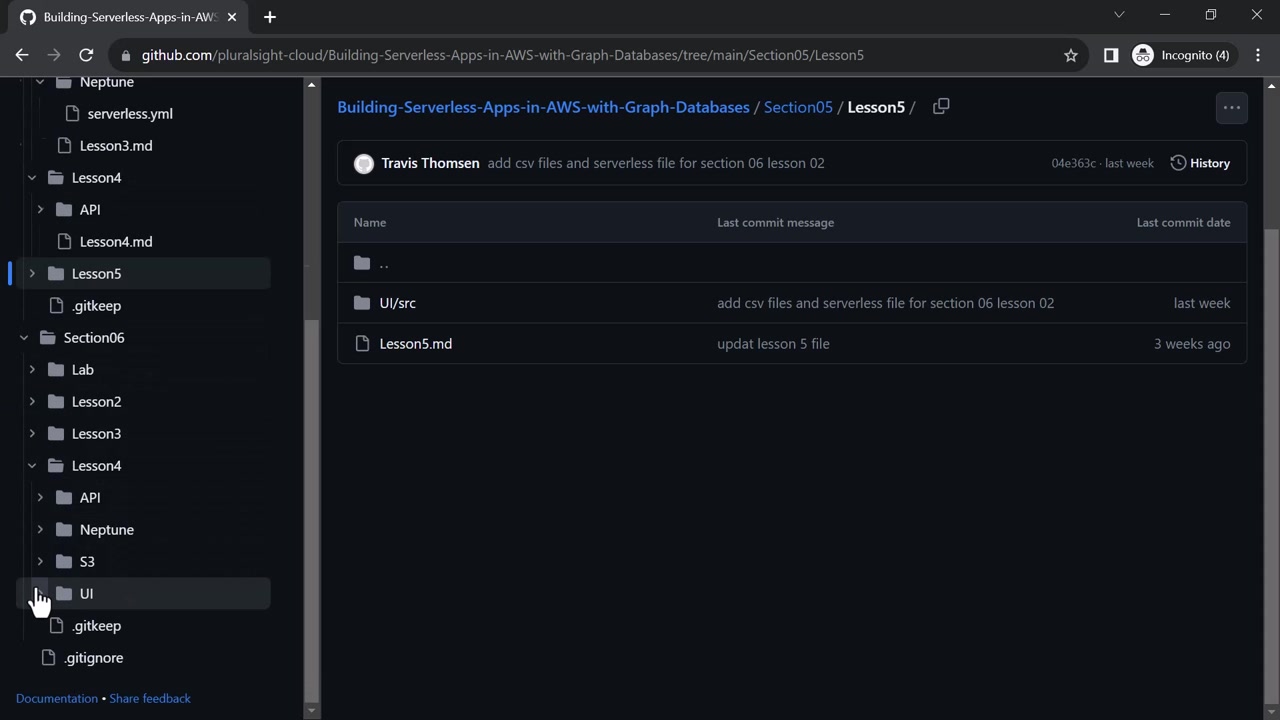Expand the Lab folder in tree
Screen dimensions: 1280x720
32,370
